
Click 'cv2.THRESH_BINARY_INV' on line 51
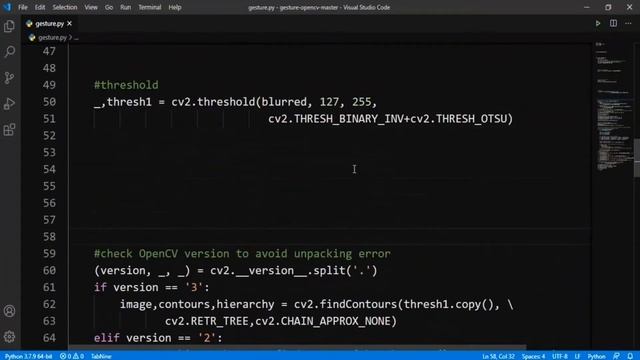coord(335,119)
